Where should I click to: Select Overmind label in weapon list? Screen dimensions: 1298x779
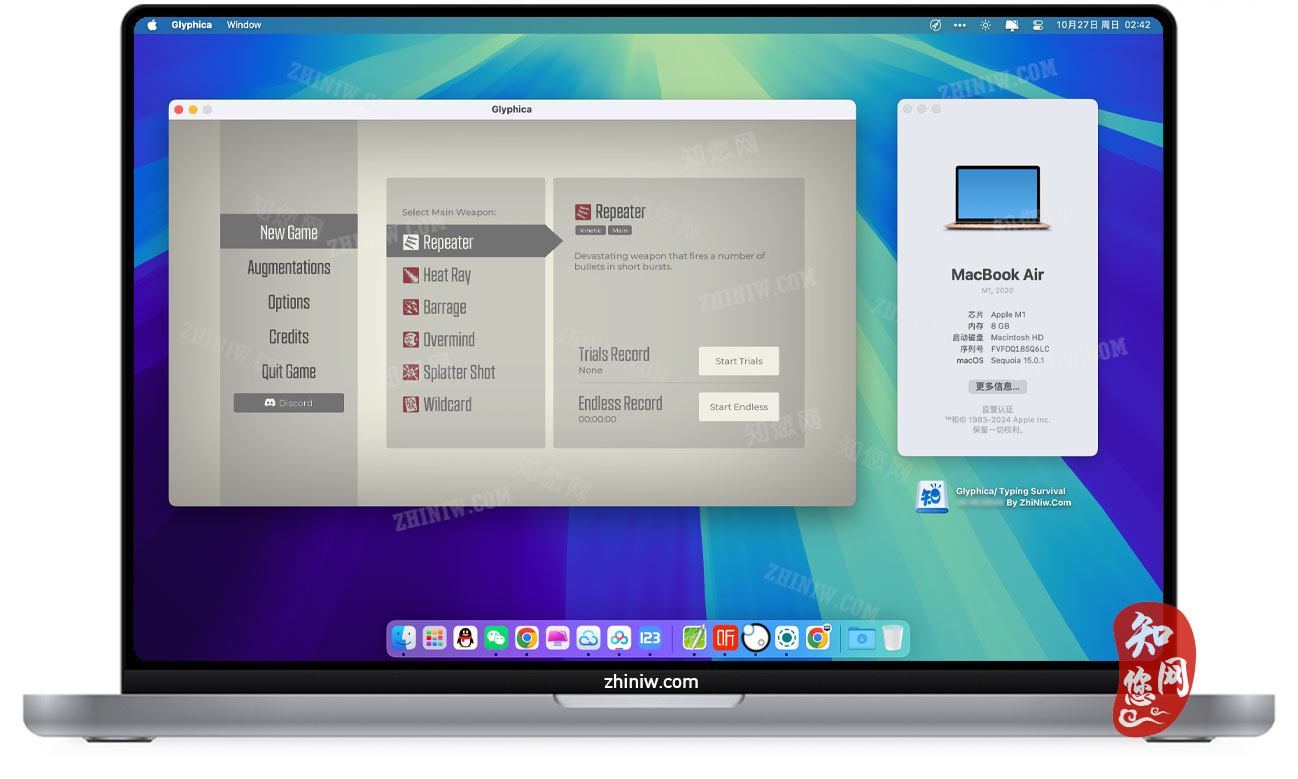click(449, 340)
